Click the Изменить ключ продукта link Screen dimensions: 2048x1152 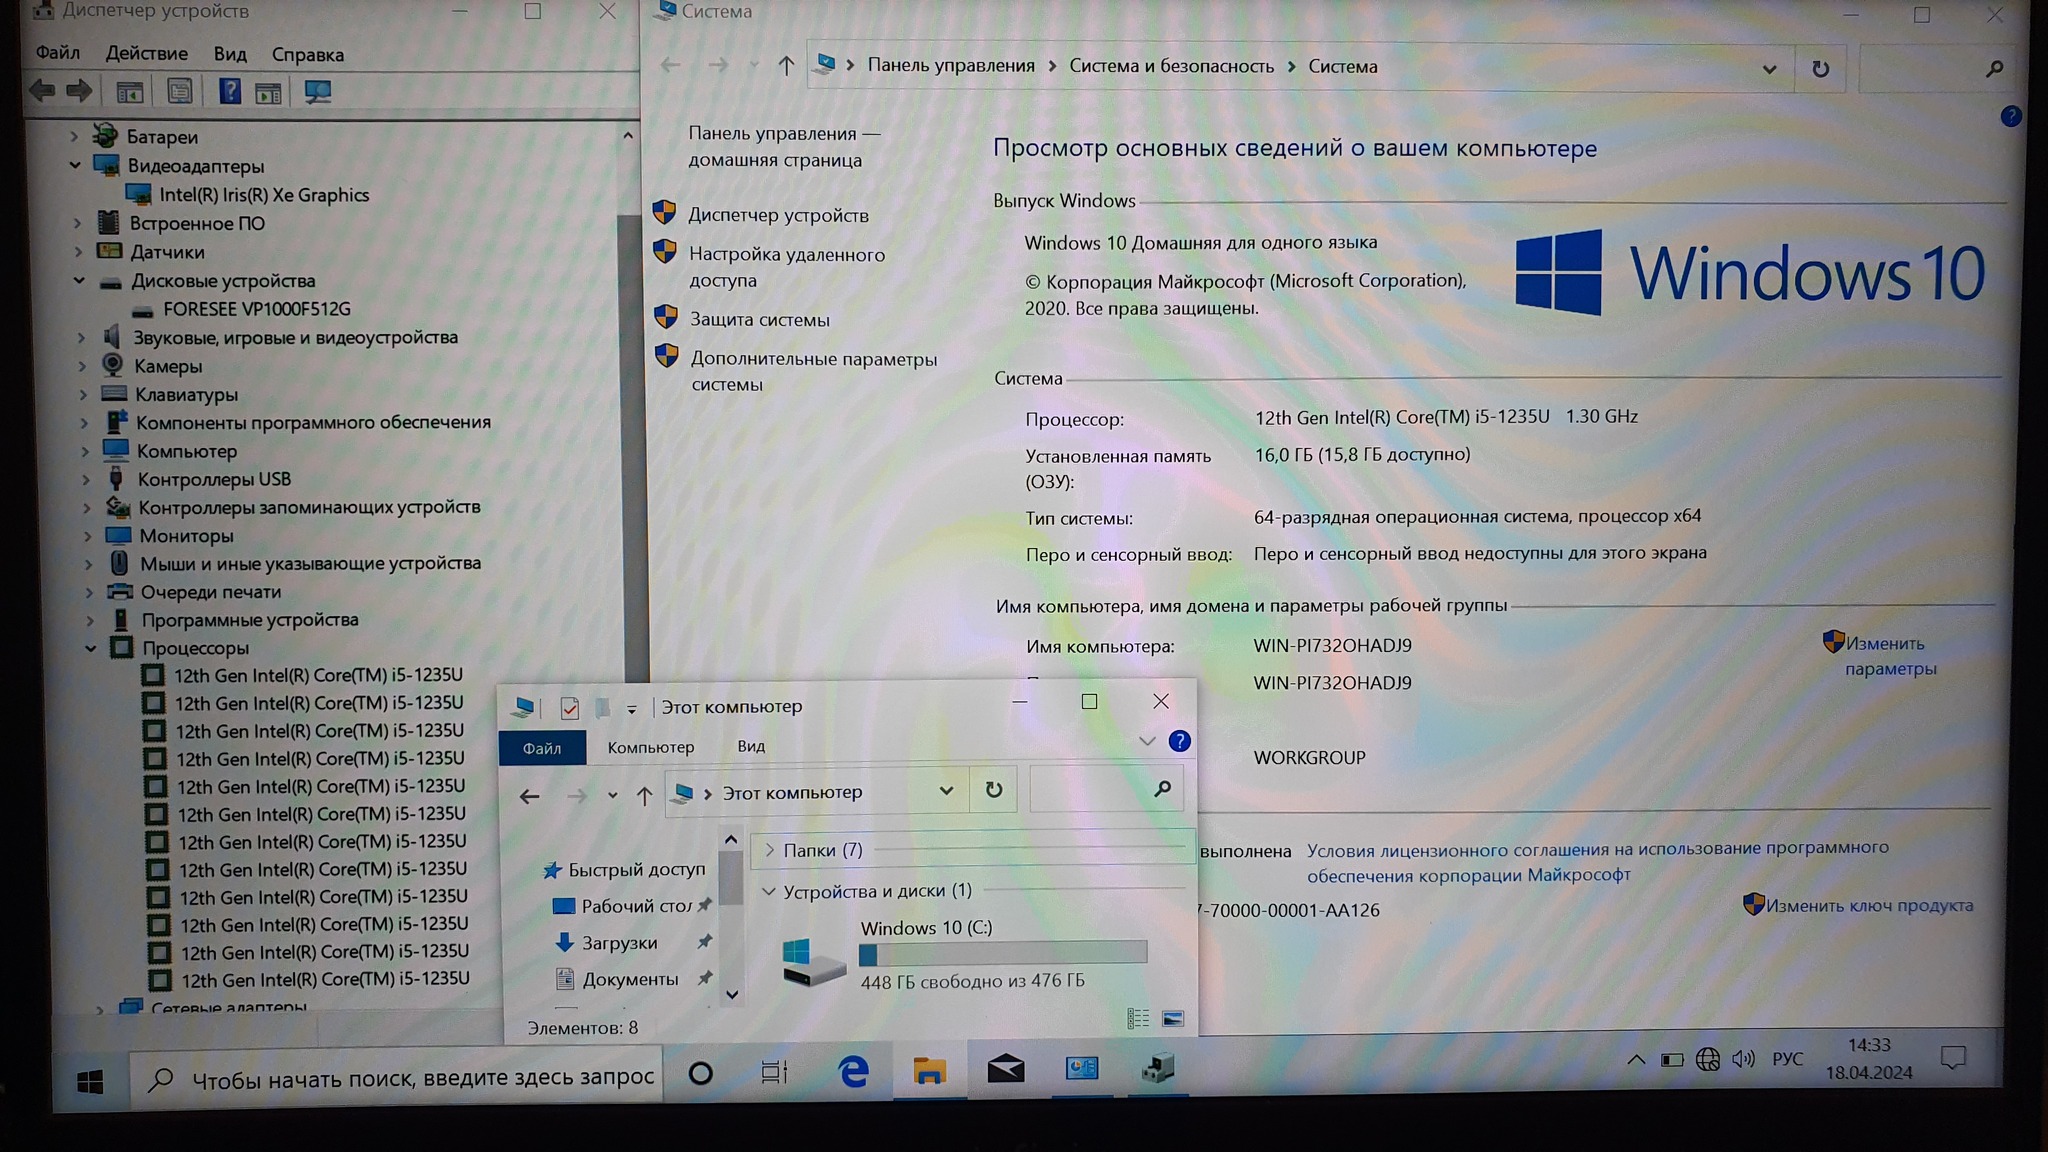pyautogui.click(x=1868, y=906)
